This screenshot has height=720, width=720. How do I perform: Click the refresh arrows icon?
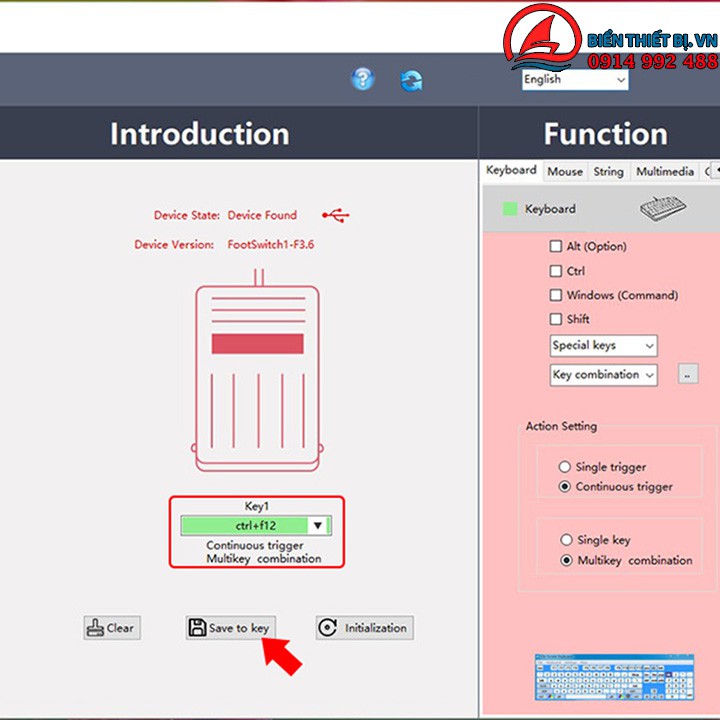(411, 81)
